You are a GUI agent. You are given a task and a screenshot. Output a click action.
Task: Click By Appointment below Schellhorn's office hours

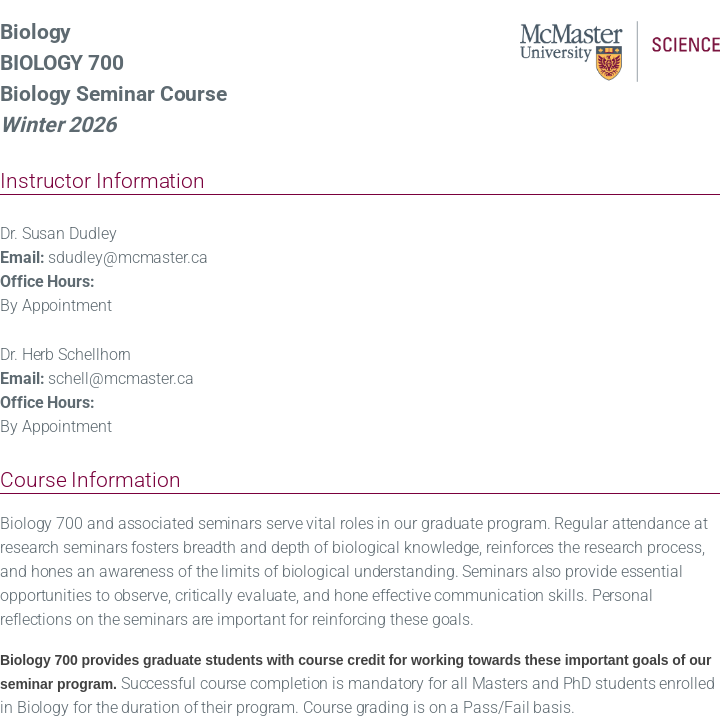tap(56, 427)
